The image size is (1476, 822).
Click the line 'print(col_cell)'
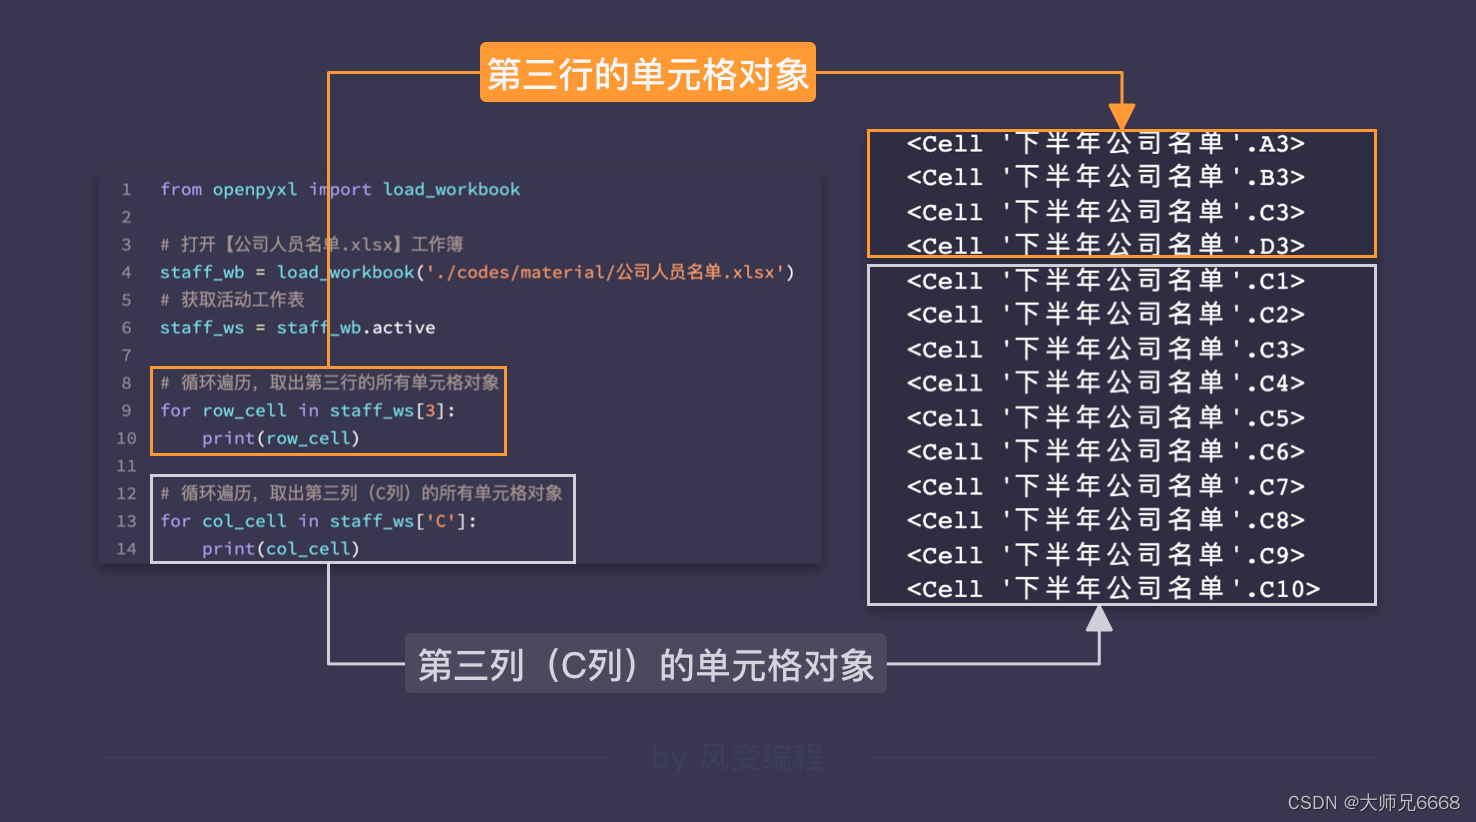point(280,549)
